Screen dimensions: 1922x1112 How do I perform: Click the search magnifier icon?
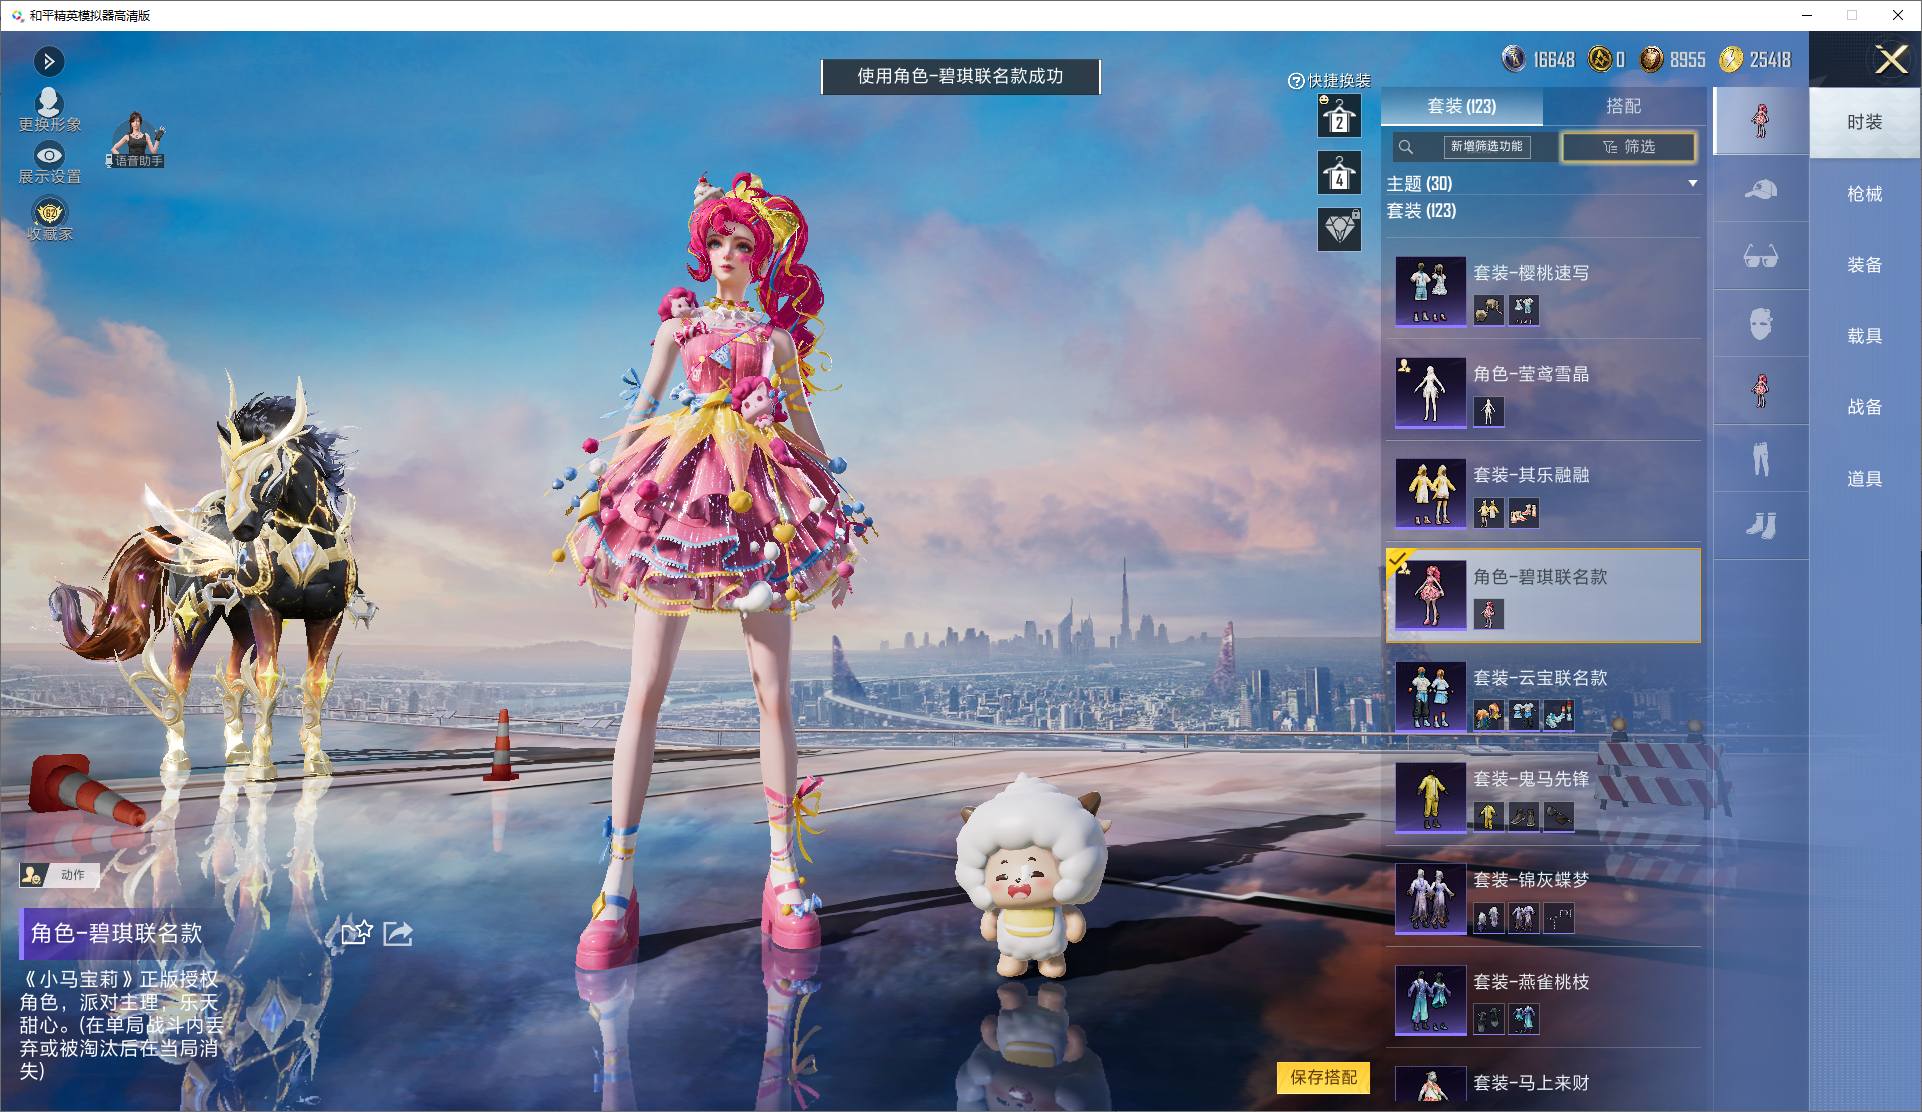coord(1406,147)
